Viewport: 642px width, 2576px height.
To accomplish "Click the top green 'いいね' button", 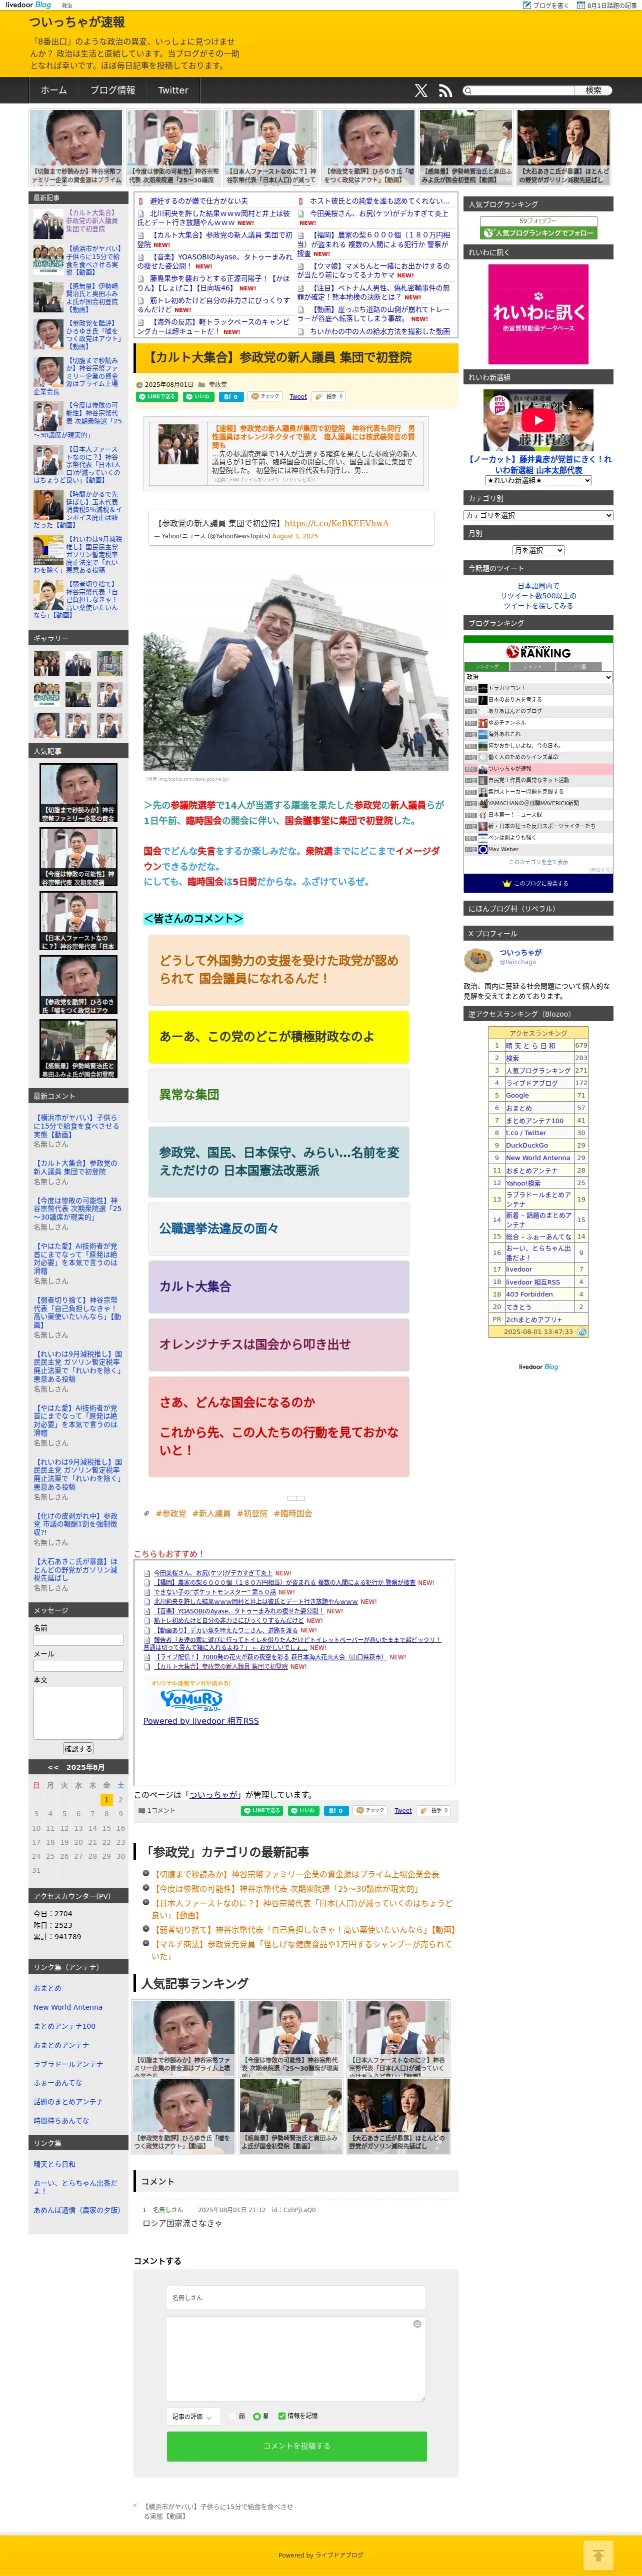I will tap(198, 397).
